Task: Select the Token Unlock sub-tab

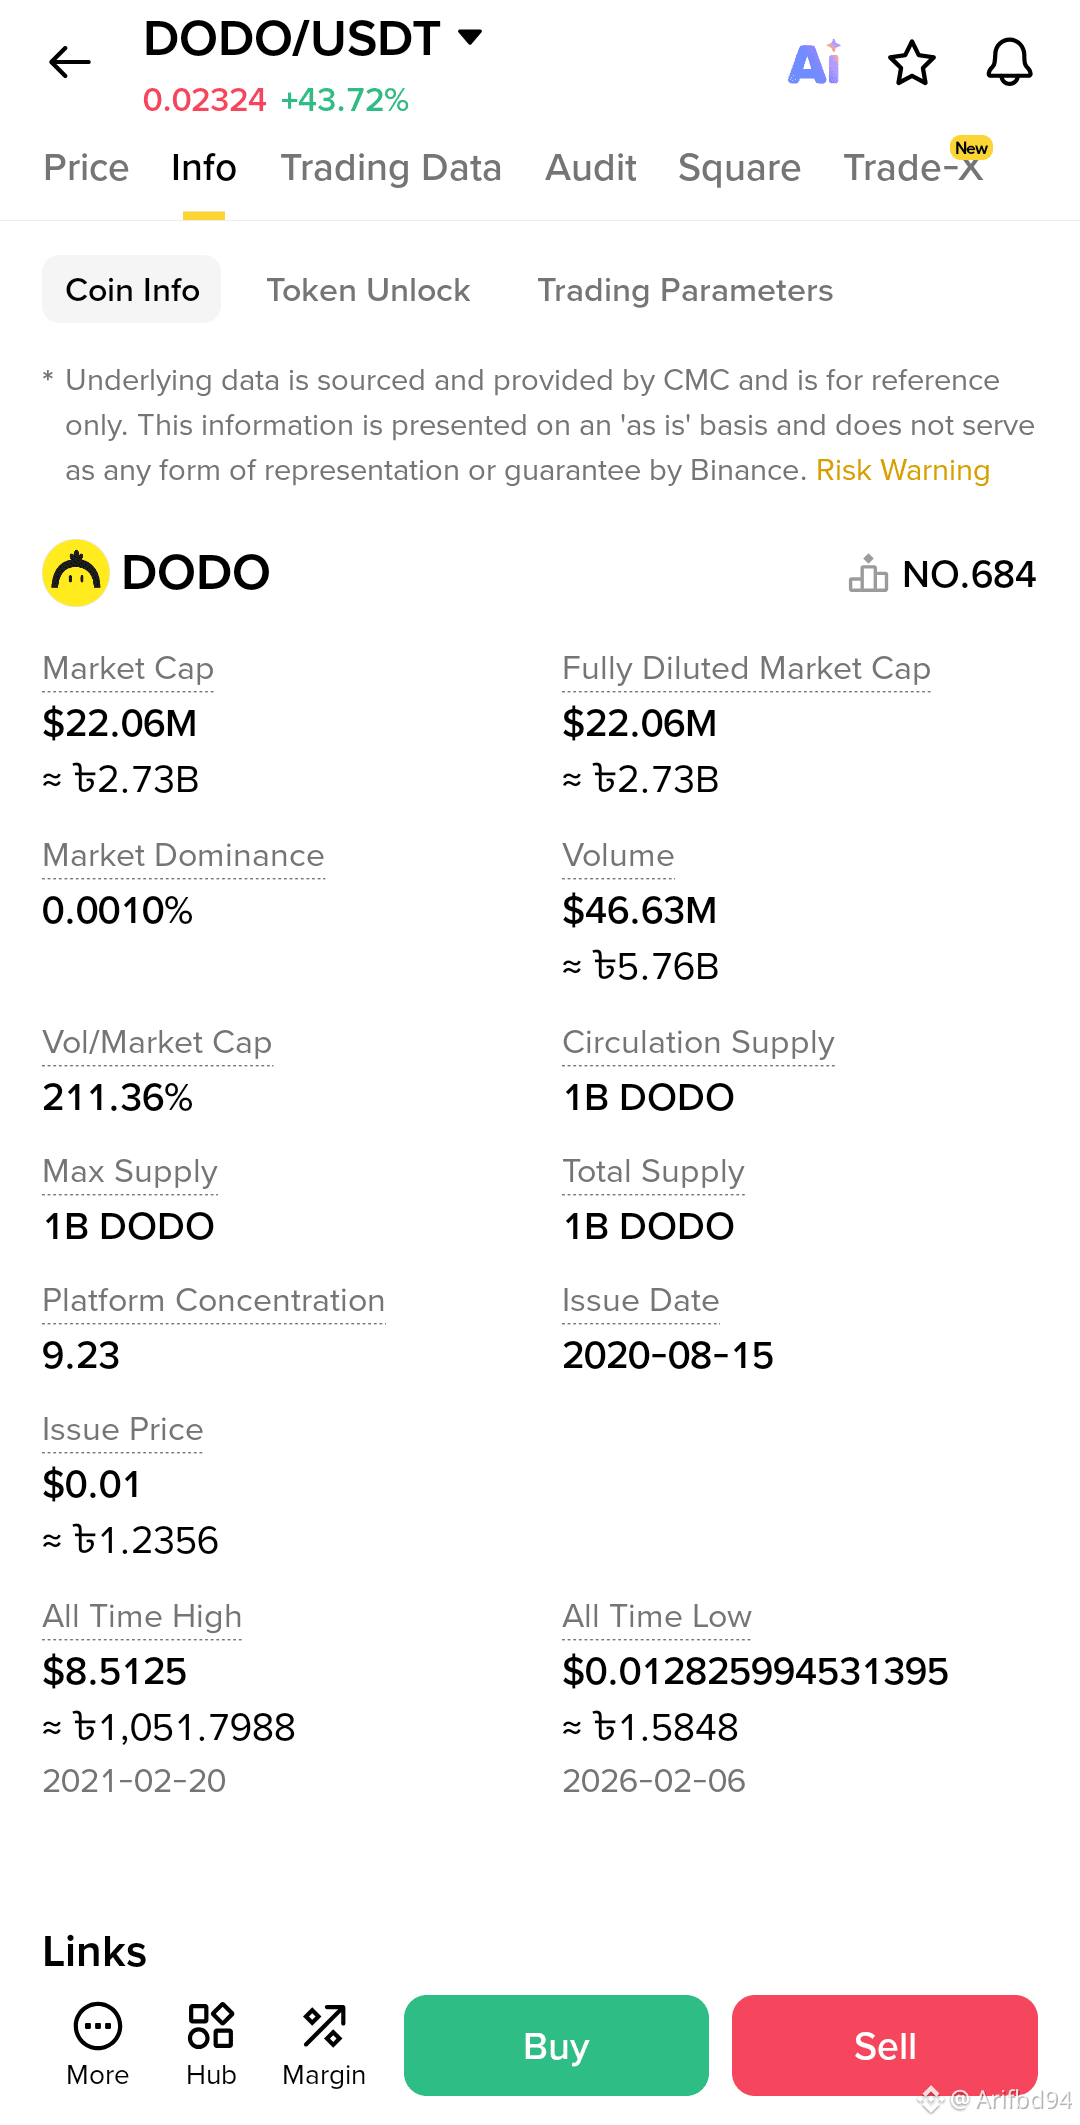Action: [x=368, y=290]
